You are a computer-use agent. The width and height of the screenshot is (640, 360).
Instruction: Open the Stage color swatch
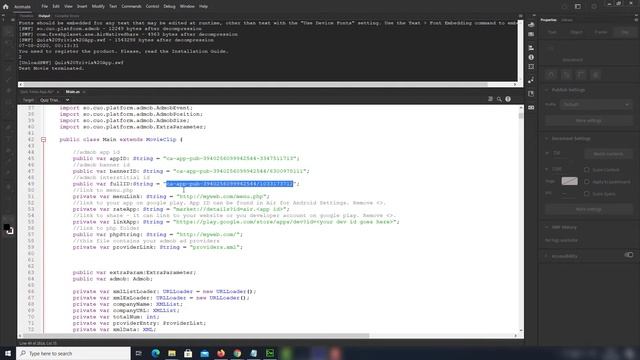tap(569, 181)
